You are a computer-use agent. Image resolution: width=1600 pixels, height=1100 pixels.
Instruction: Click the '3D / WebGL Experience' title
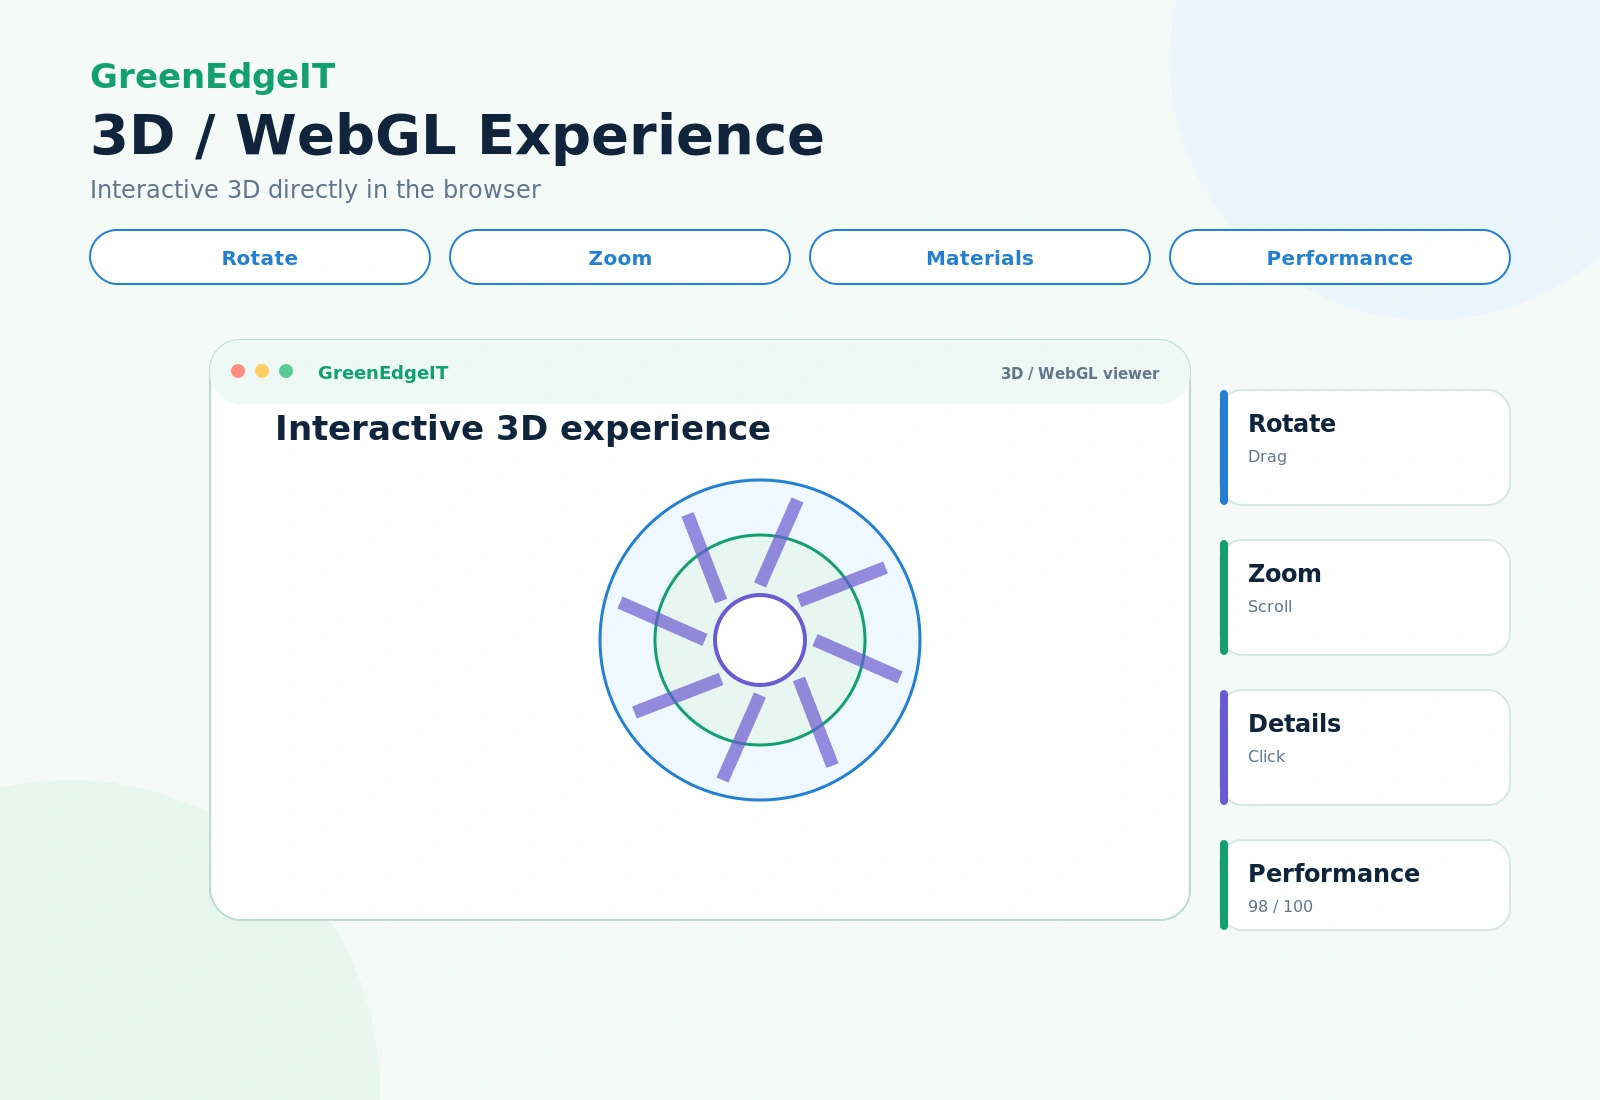[x=457, y=136]
